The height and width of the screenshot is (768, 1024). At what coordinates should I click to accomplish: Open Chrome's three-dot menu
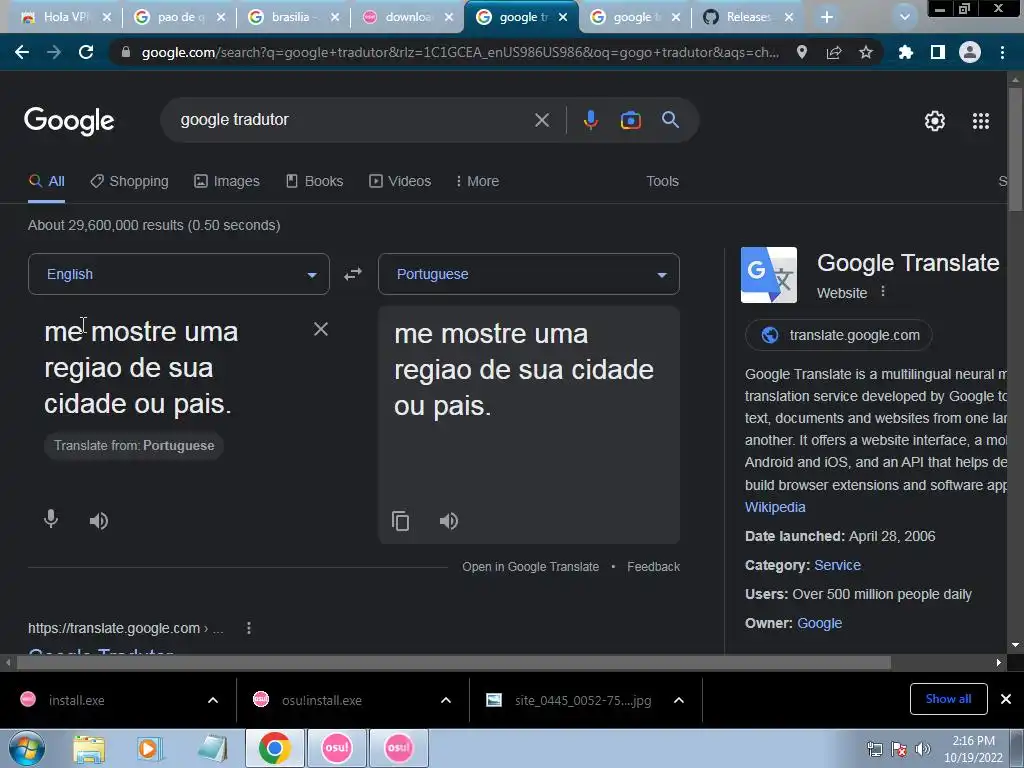click(1002, 52)
